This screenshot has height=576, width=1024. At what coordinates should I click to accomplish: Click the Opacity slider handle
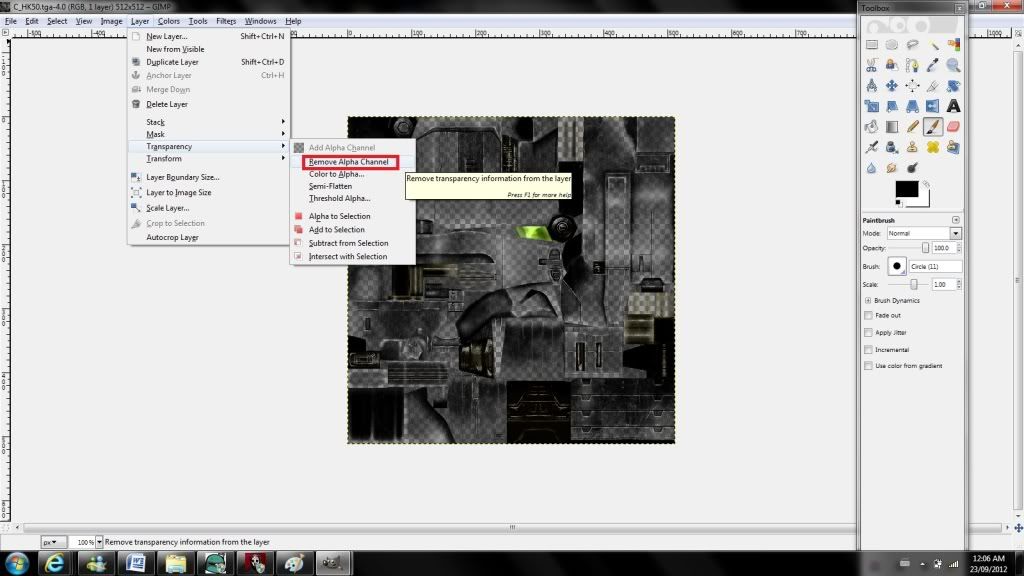pos(925,248)
